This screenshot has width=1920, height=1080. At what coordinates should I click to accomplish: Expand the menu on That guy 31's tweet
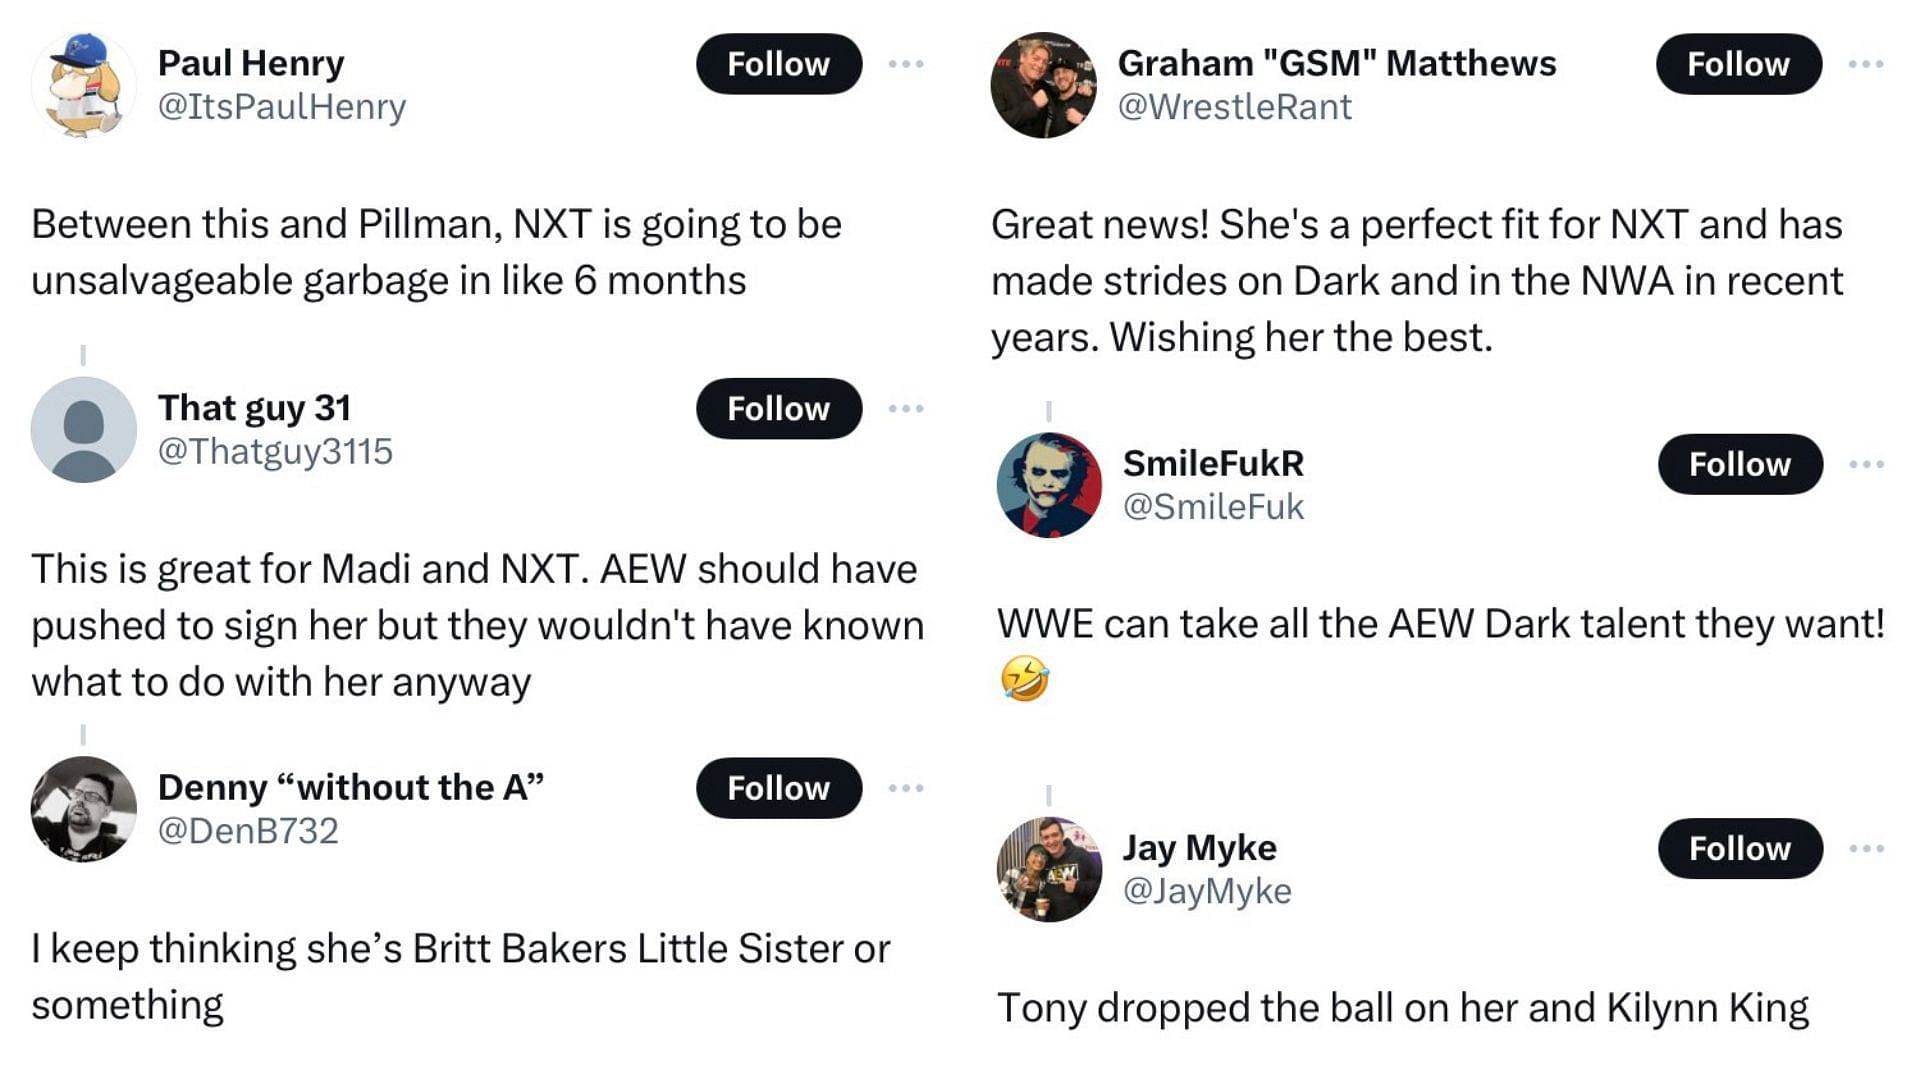tap(906, 408)
